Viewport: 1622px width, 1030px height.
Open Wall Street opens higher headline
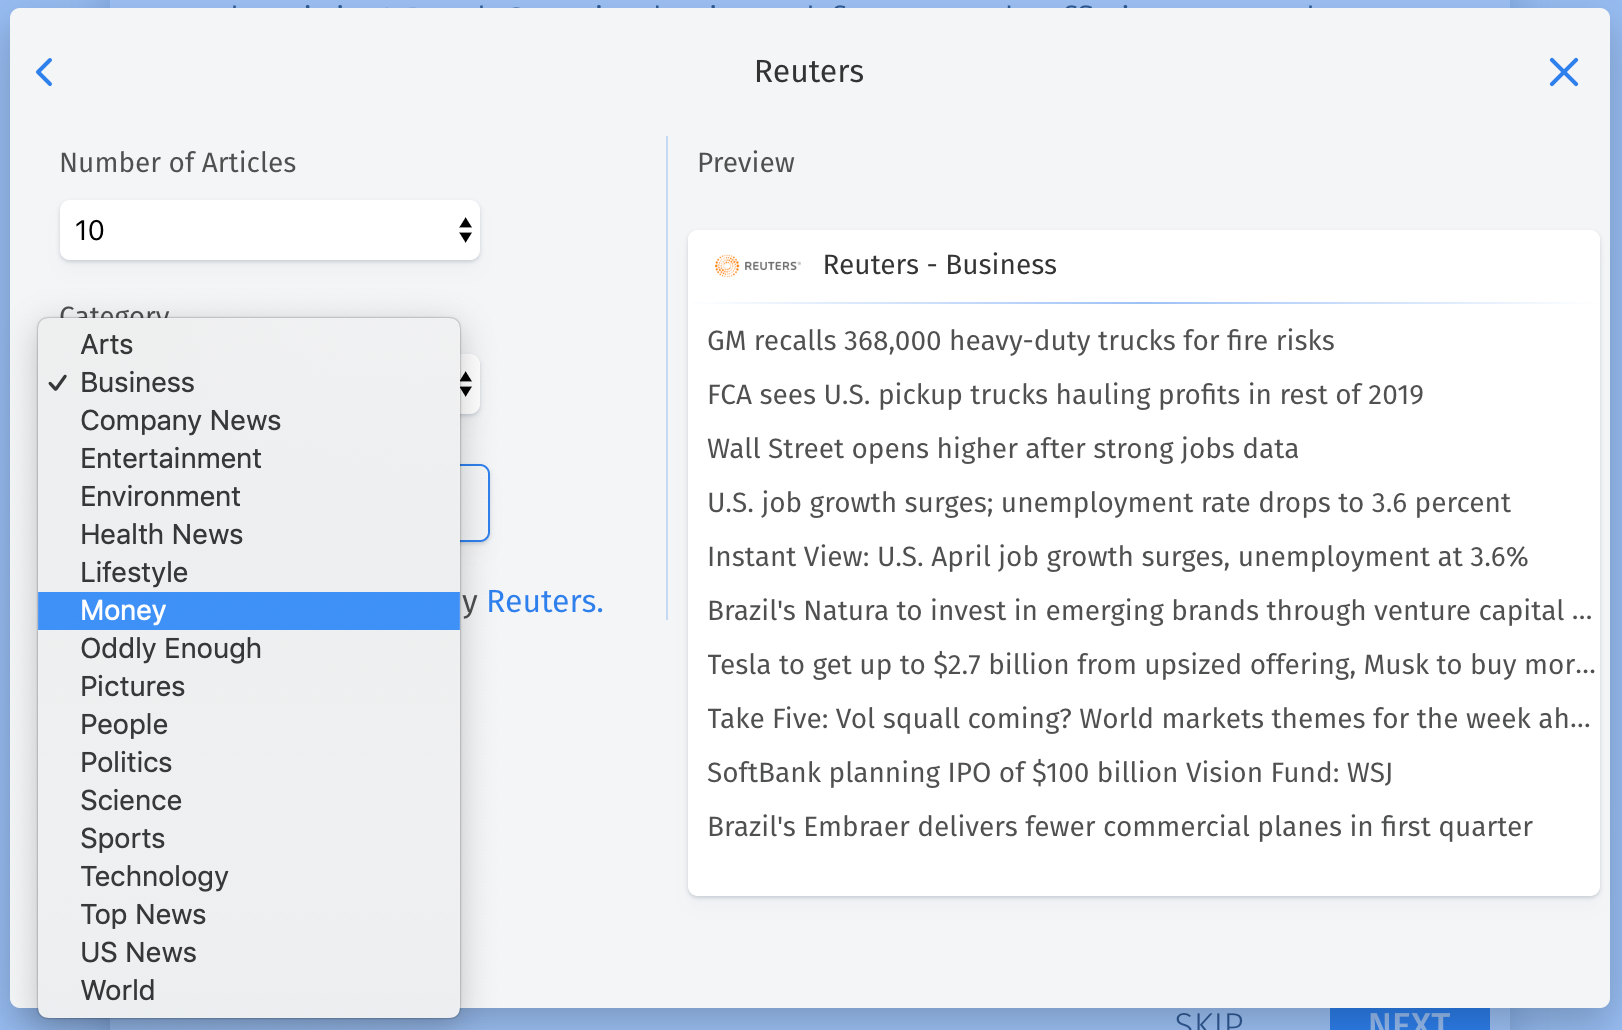point(1003,449)
